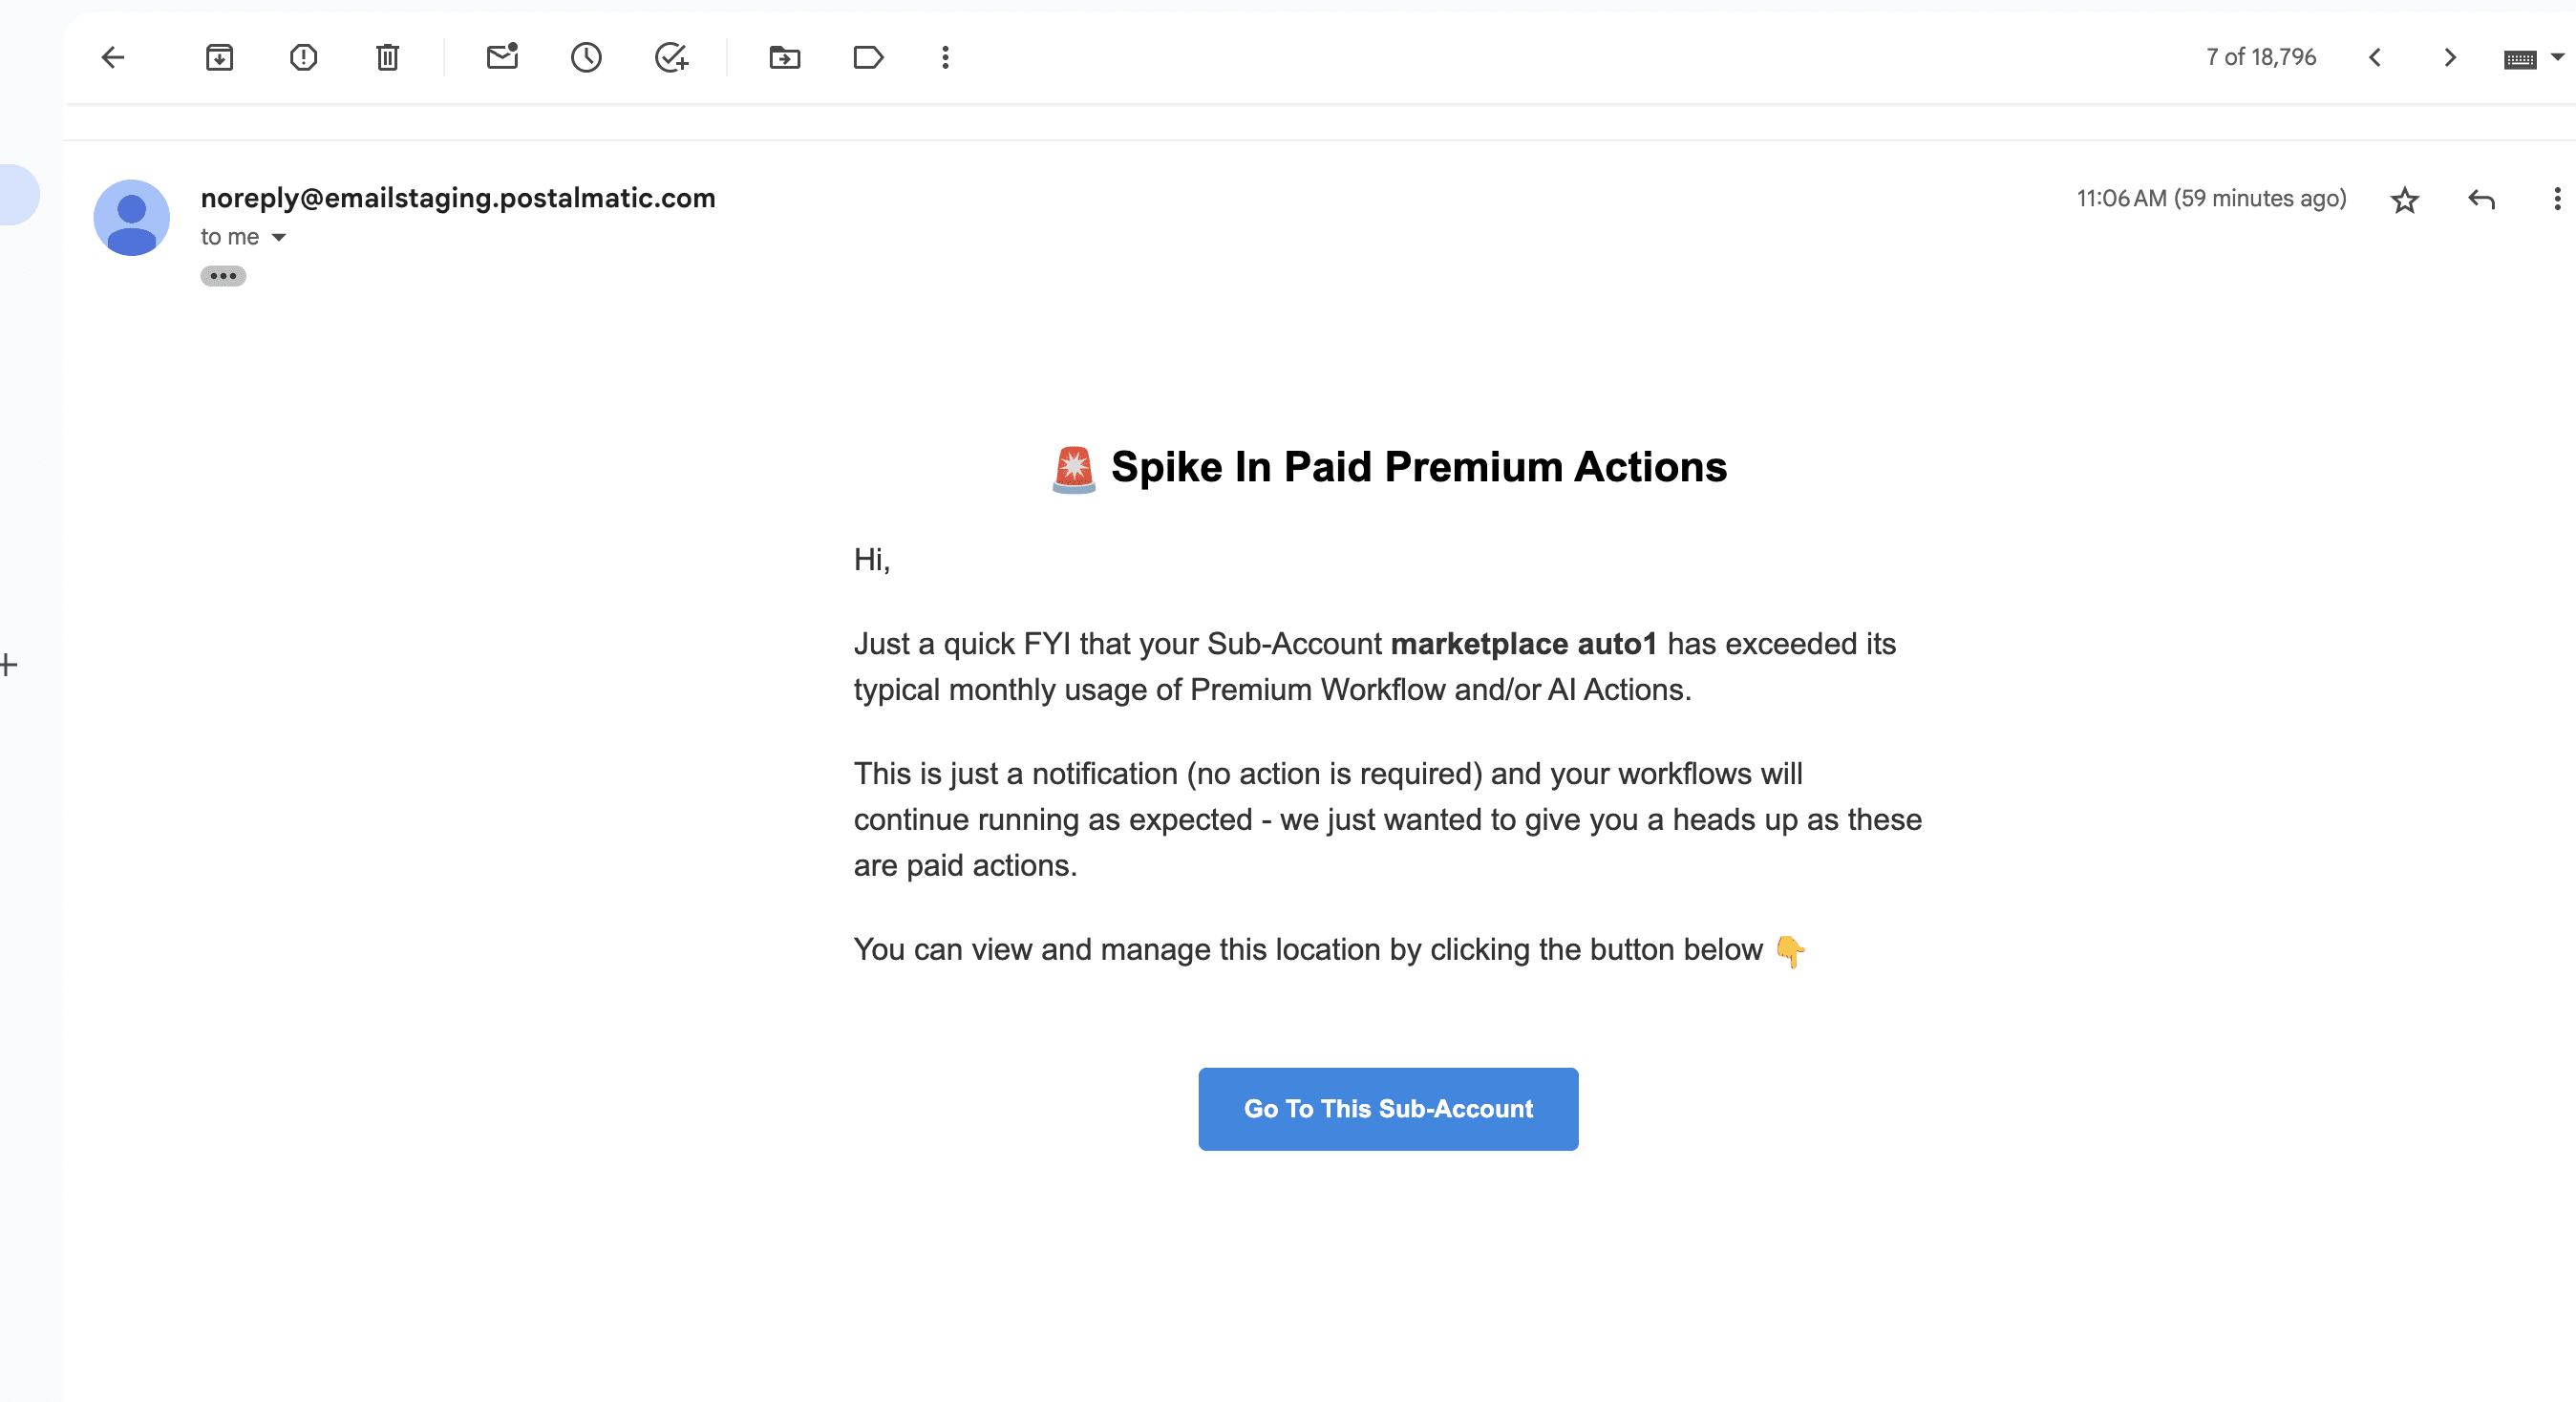
Task: Mark the message as unread
Action: coord(502,57)
